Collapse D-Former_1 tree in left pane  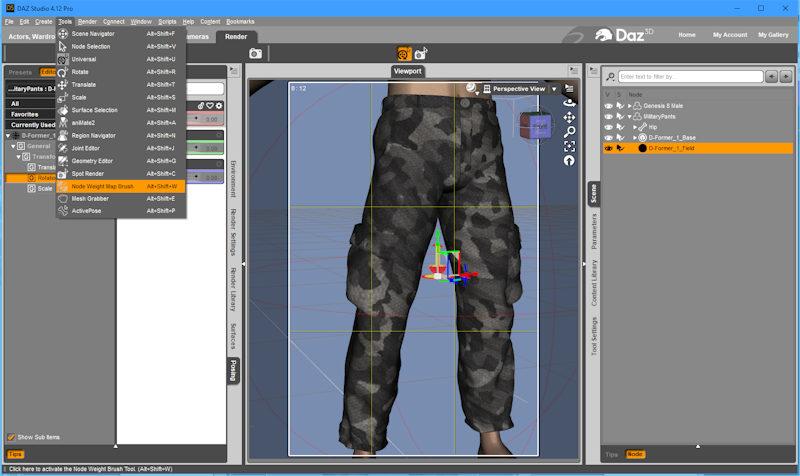coord(8,136)
